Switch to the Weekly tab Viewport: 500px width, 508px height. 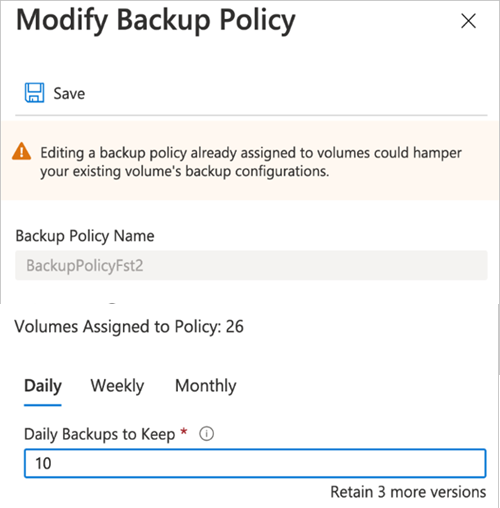point(117,386)
